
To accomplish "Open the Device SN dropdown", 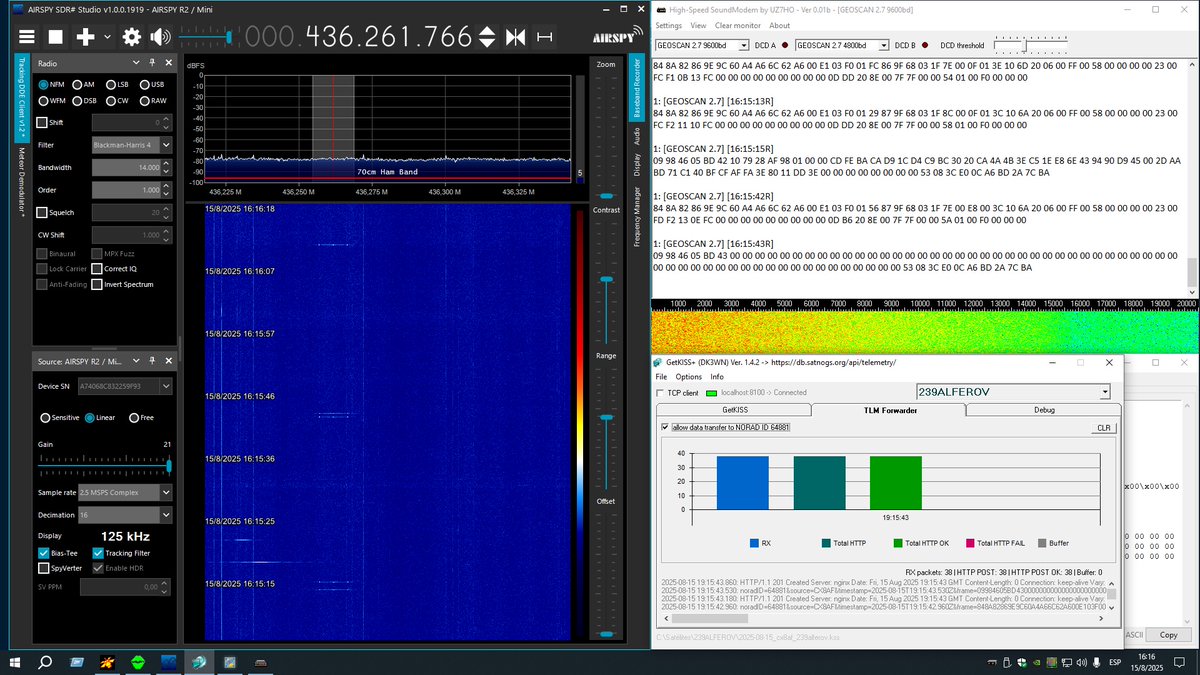I will click(x=124, y=386).
